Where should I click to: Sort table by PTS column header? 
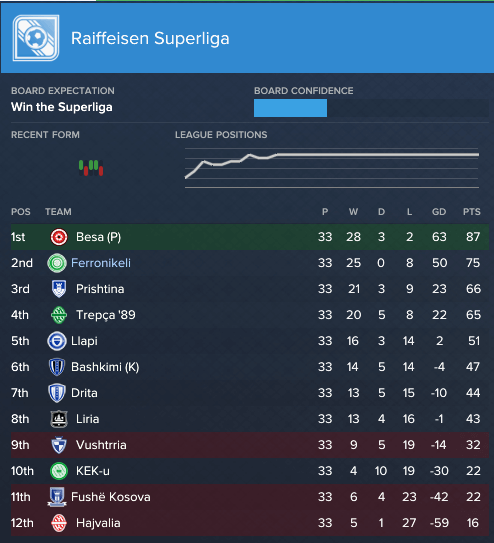coord(472,212)
